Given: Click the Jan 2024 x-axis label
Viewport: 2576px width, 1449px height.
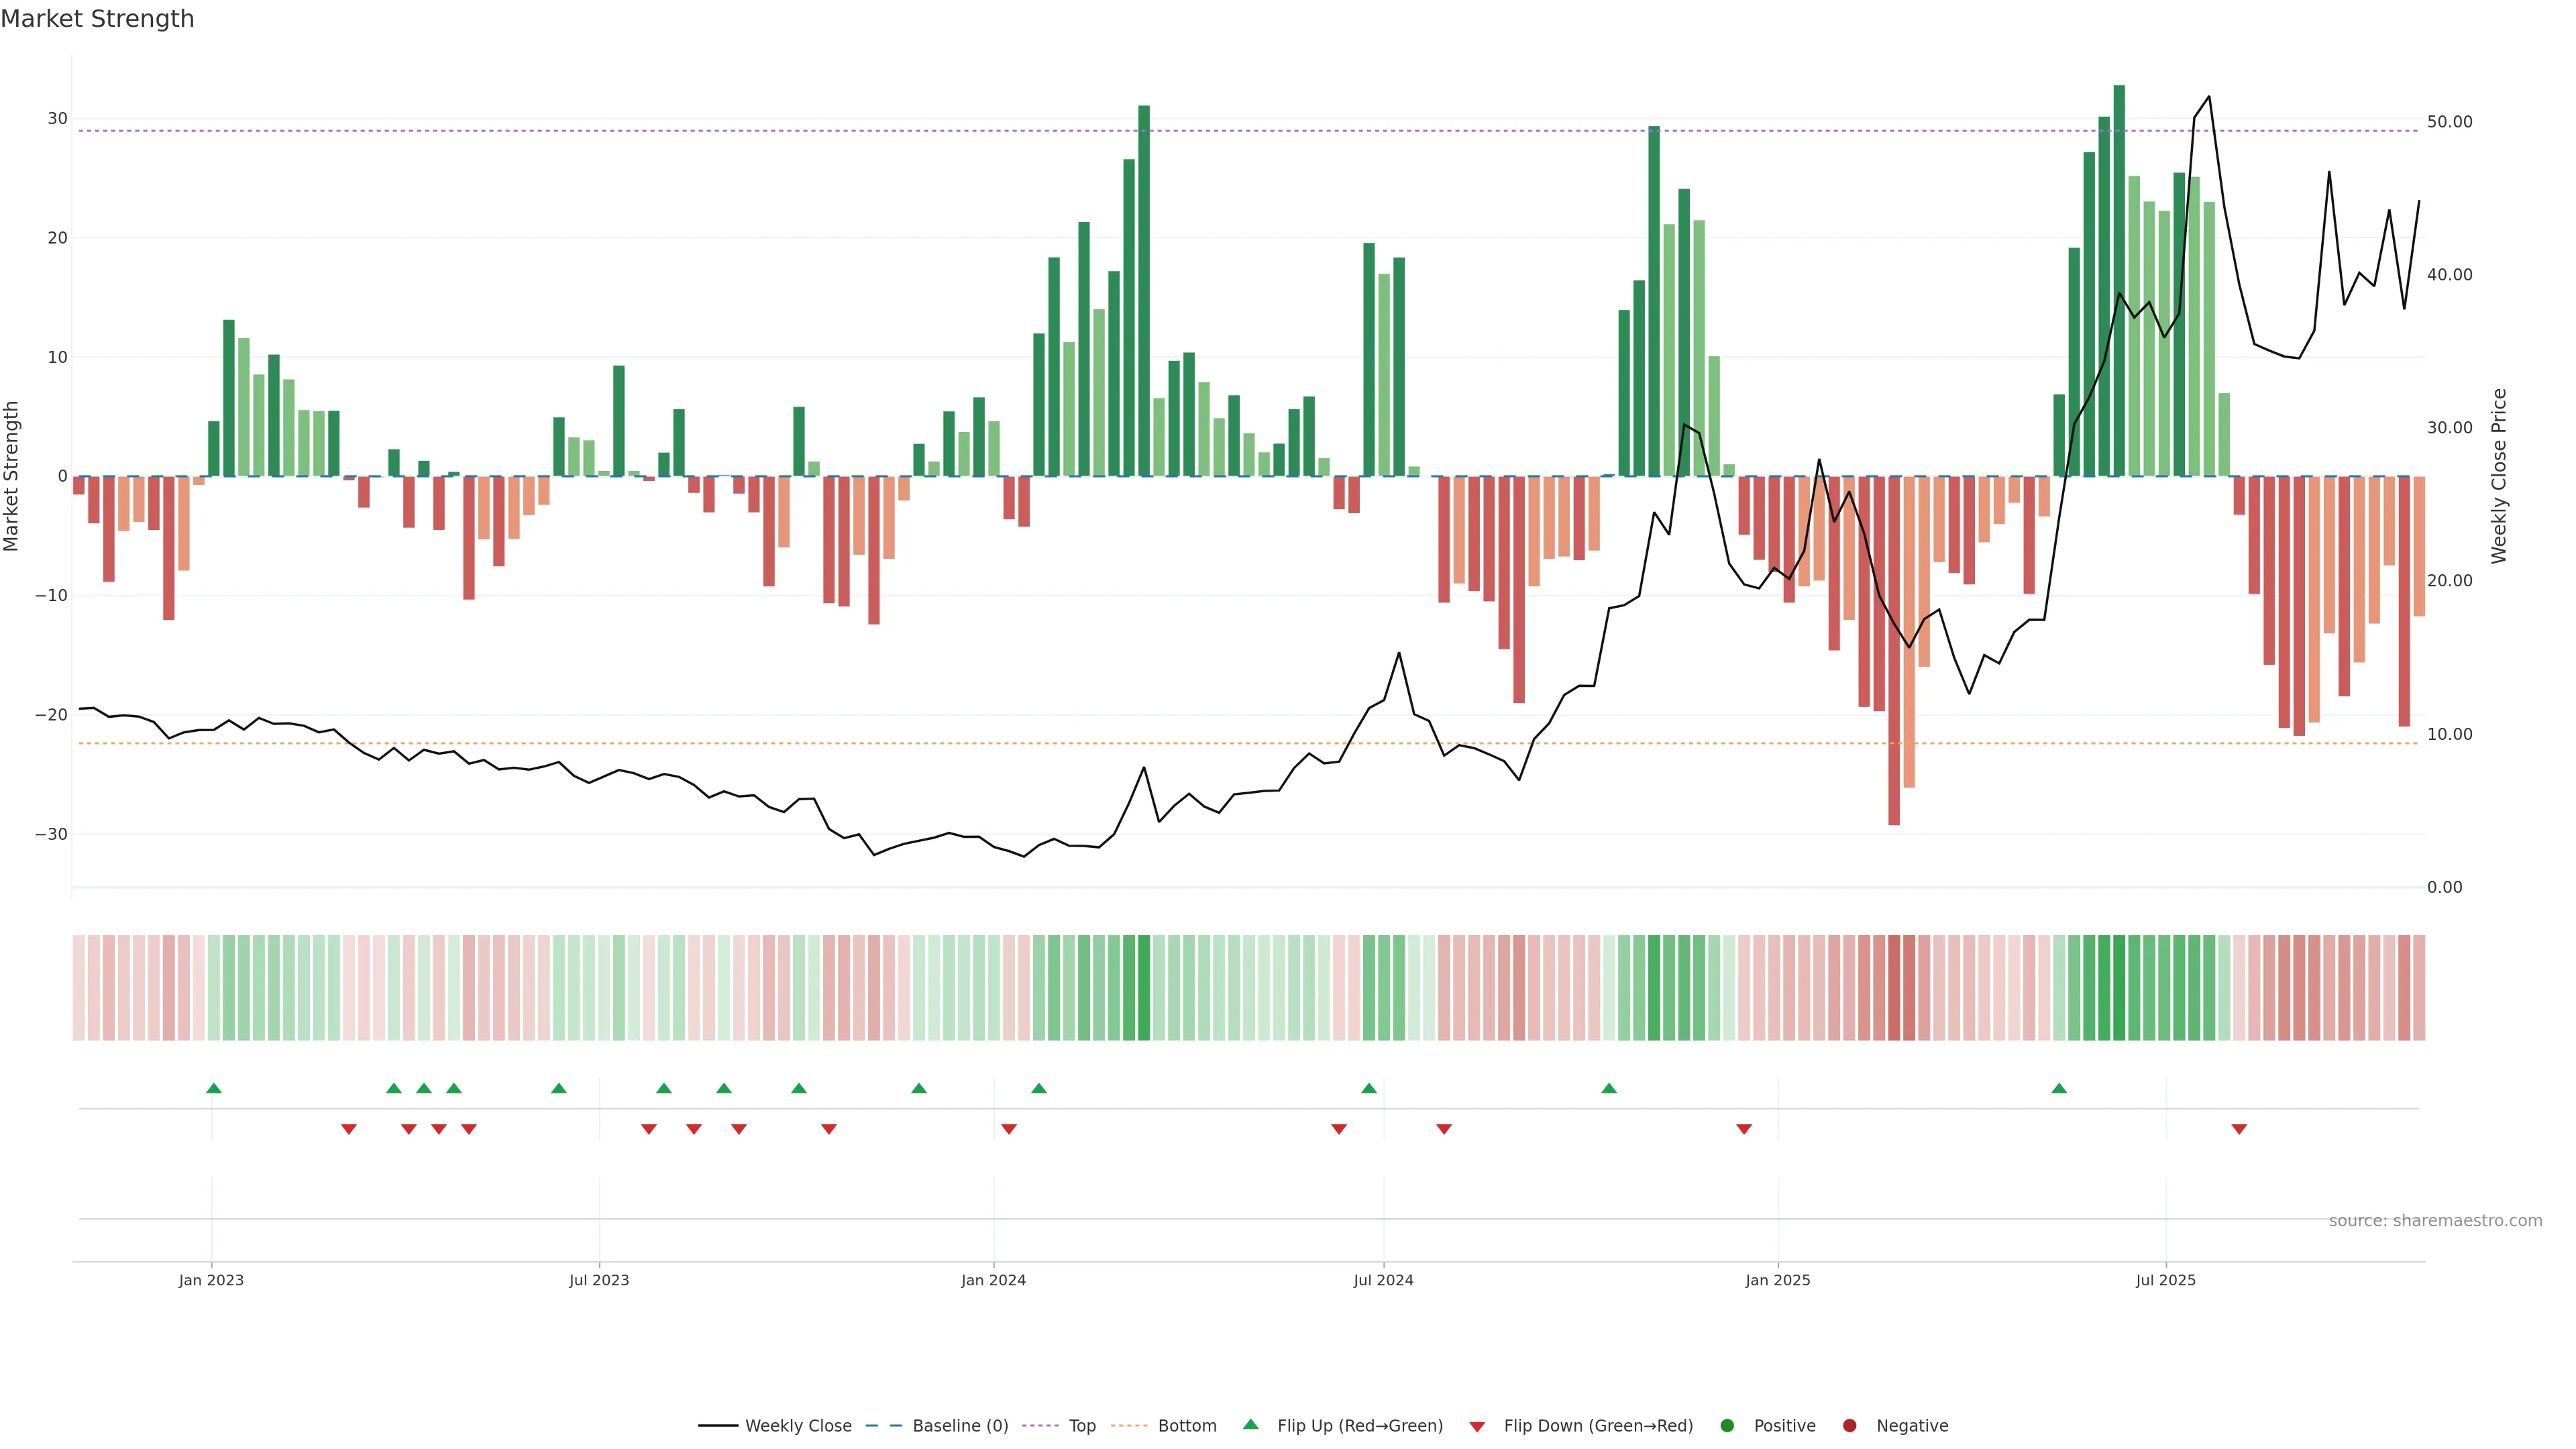Looking at the screenshot, I should click(x=993, y=1280).
